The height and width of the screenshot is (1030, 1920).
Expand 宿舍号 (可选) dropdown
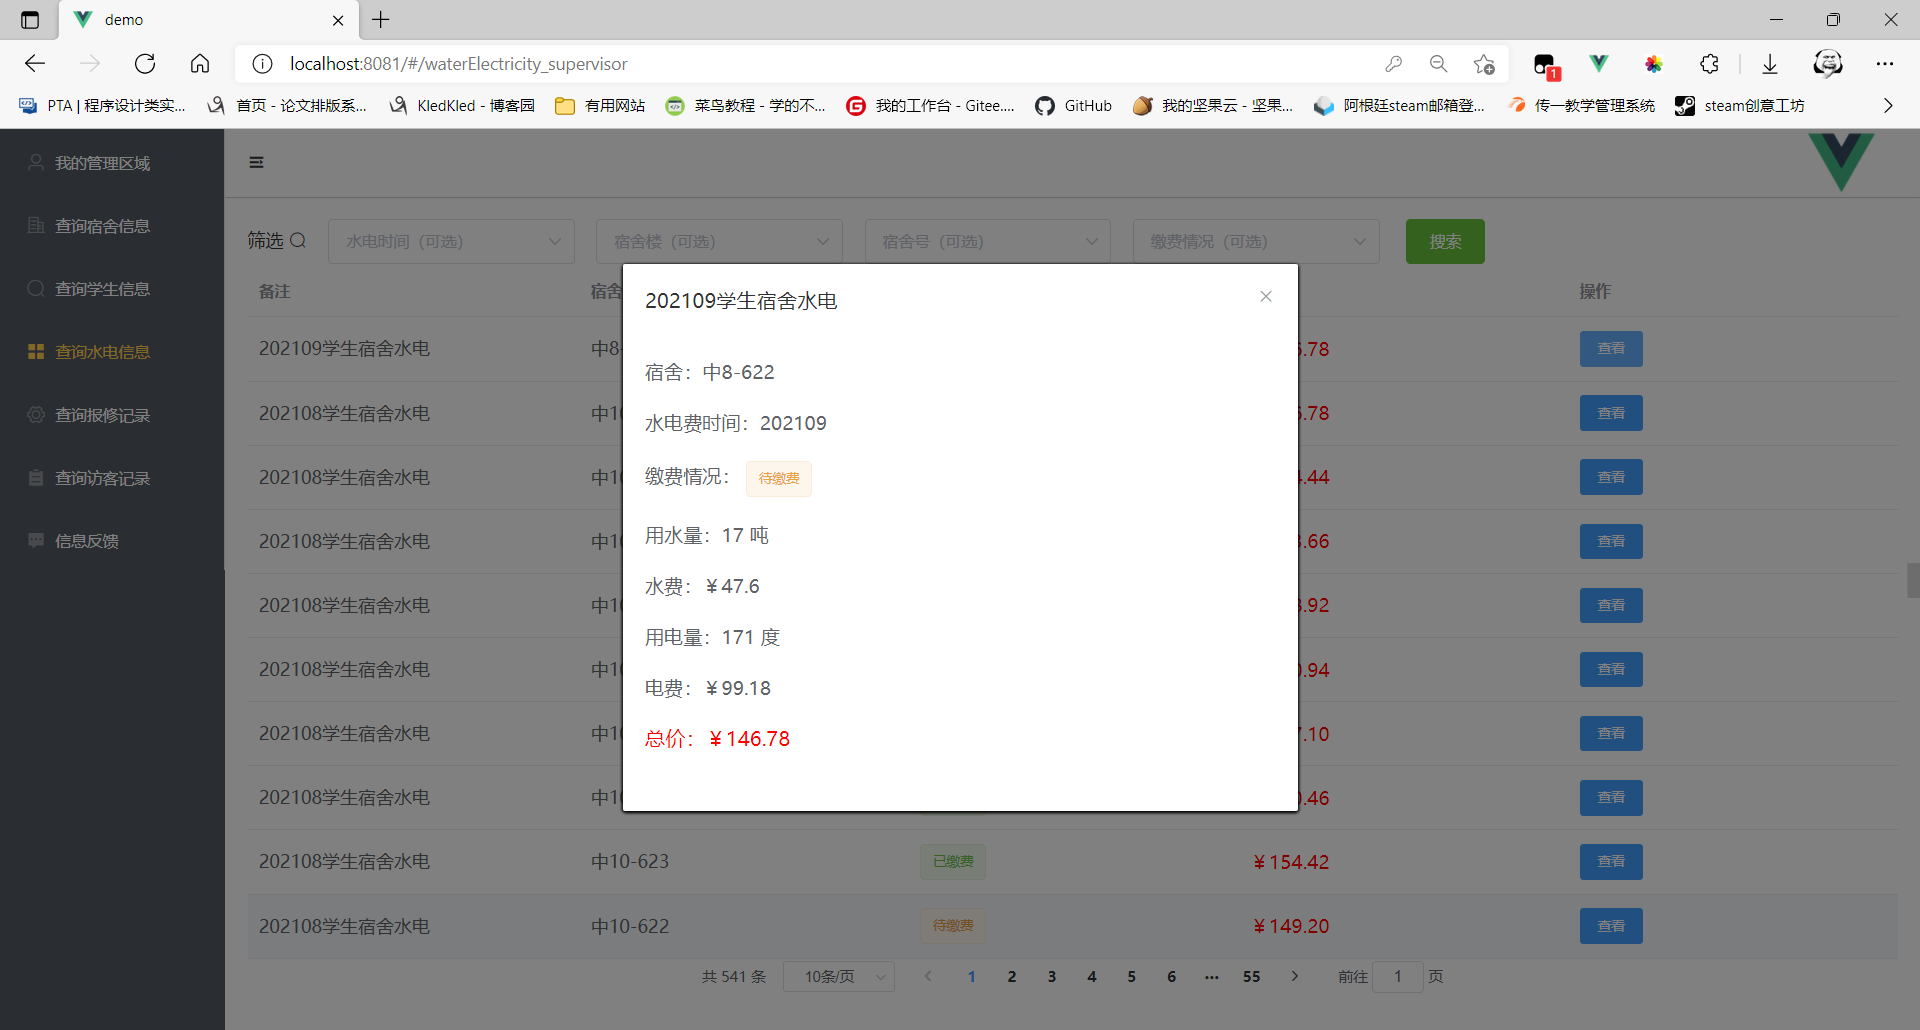[987, 241]
